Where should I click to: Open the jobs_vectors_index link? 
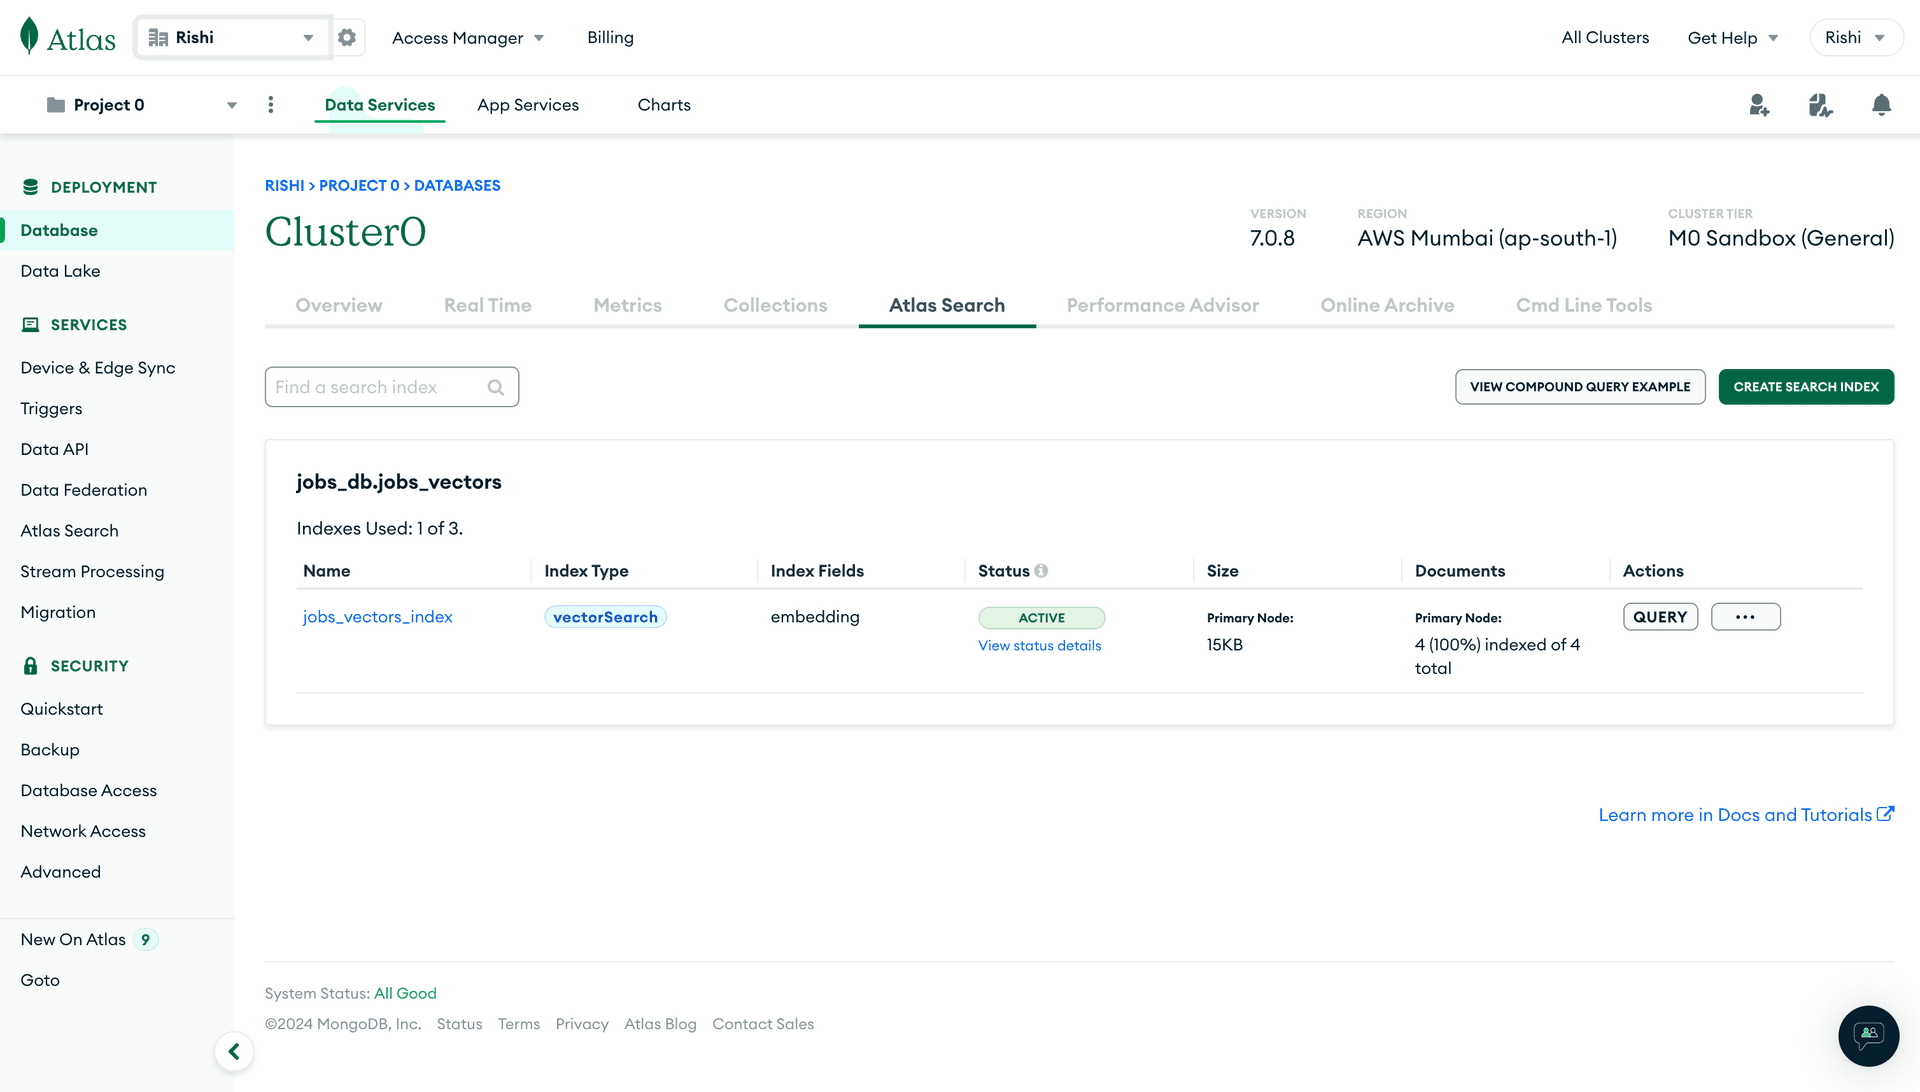click(377, 617)
